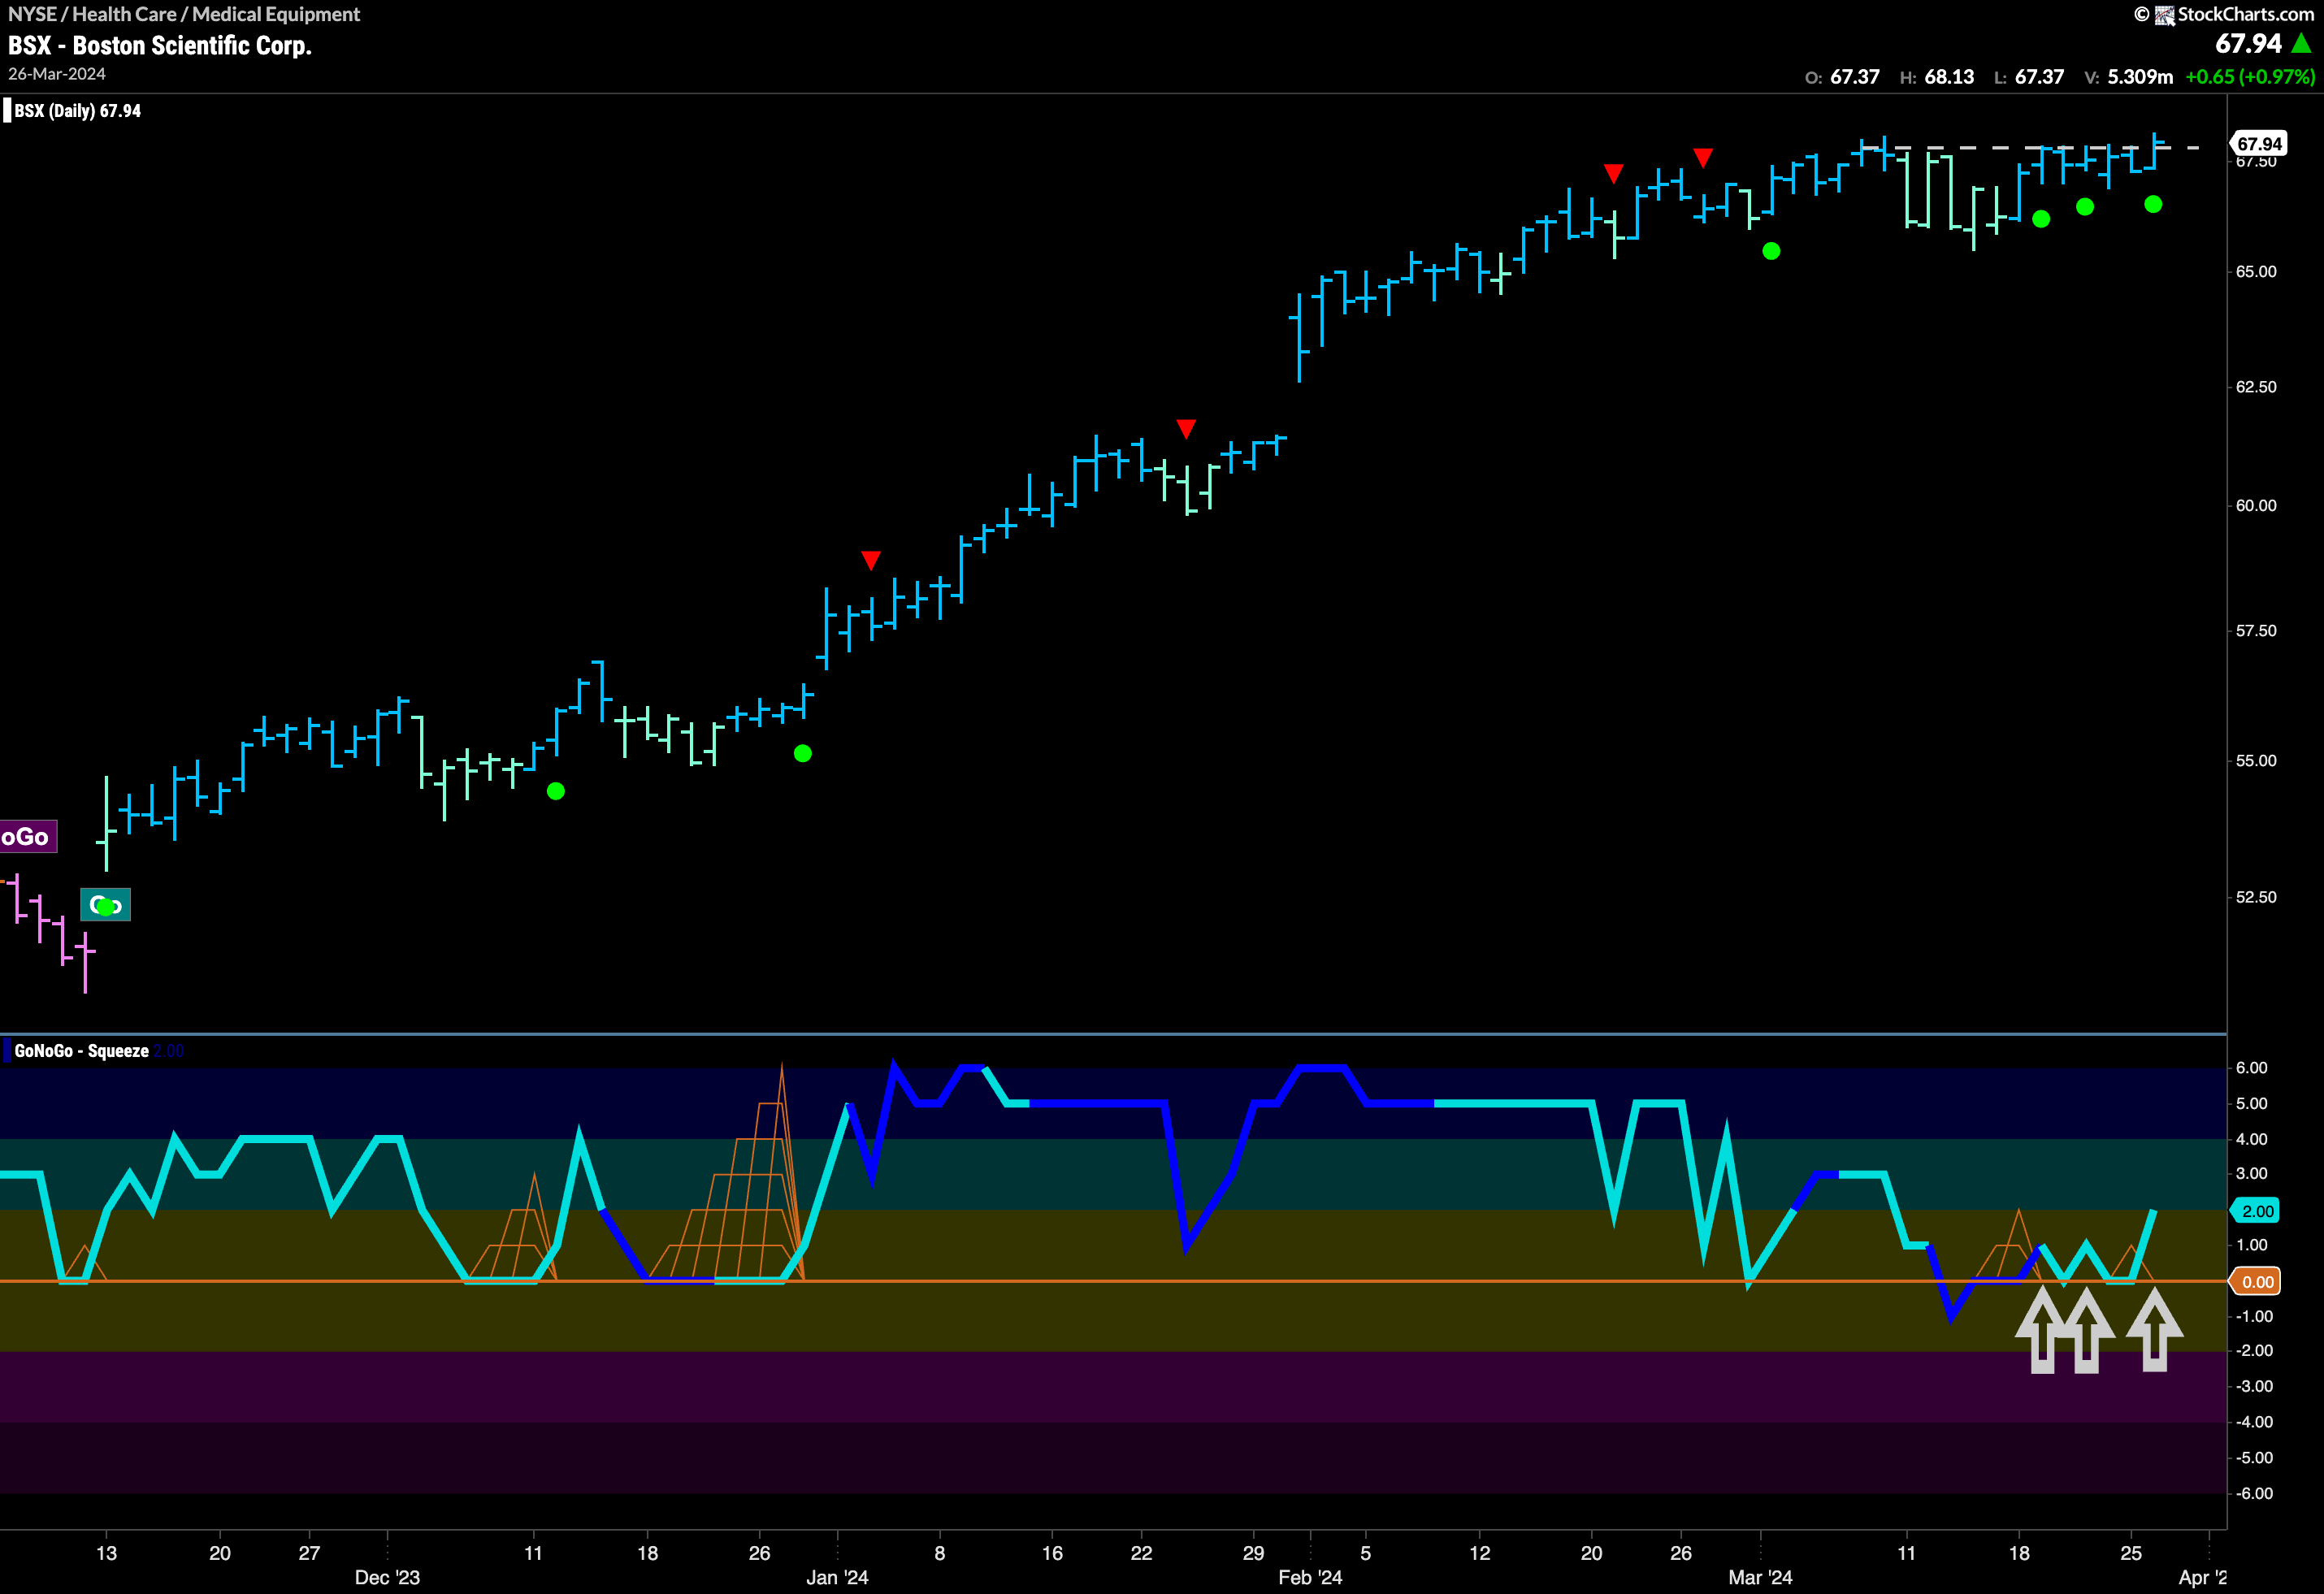Click the 62.50 price axis label
The height and width of the screenshot is (1594, 2324).
[2256, 387]
